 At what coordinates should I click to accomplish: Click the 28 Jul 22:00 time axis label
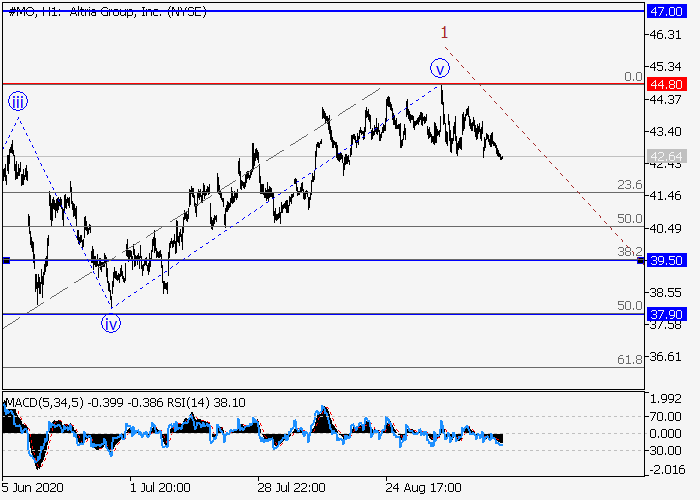coord(291,489)
